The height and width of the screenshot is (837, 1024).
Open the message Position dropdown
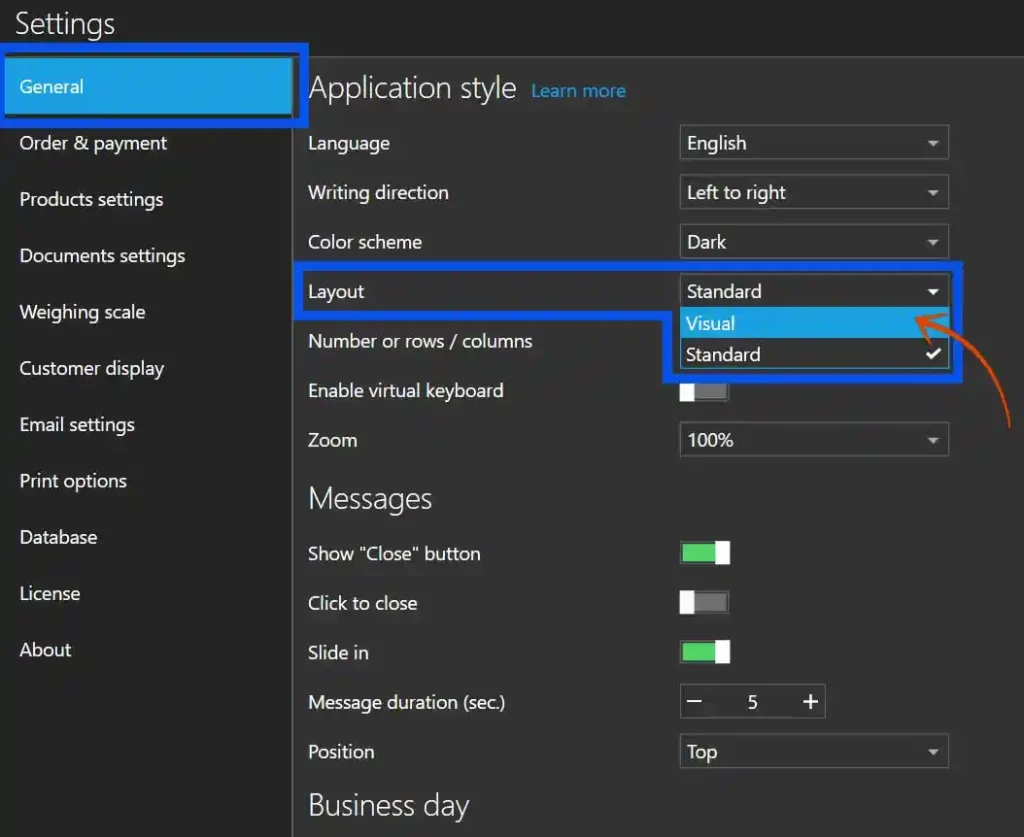tap(813, 751)
